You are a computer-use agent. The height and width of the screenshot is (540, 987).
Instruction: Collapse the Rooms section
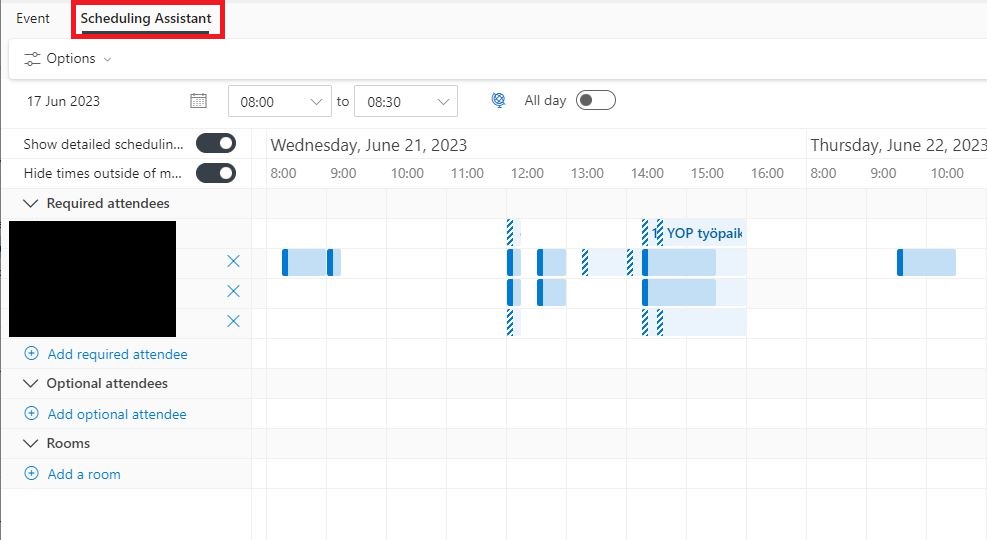pyautogui.click(x=30, y=443)
